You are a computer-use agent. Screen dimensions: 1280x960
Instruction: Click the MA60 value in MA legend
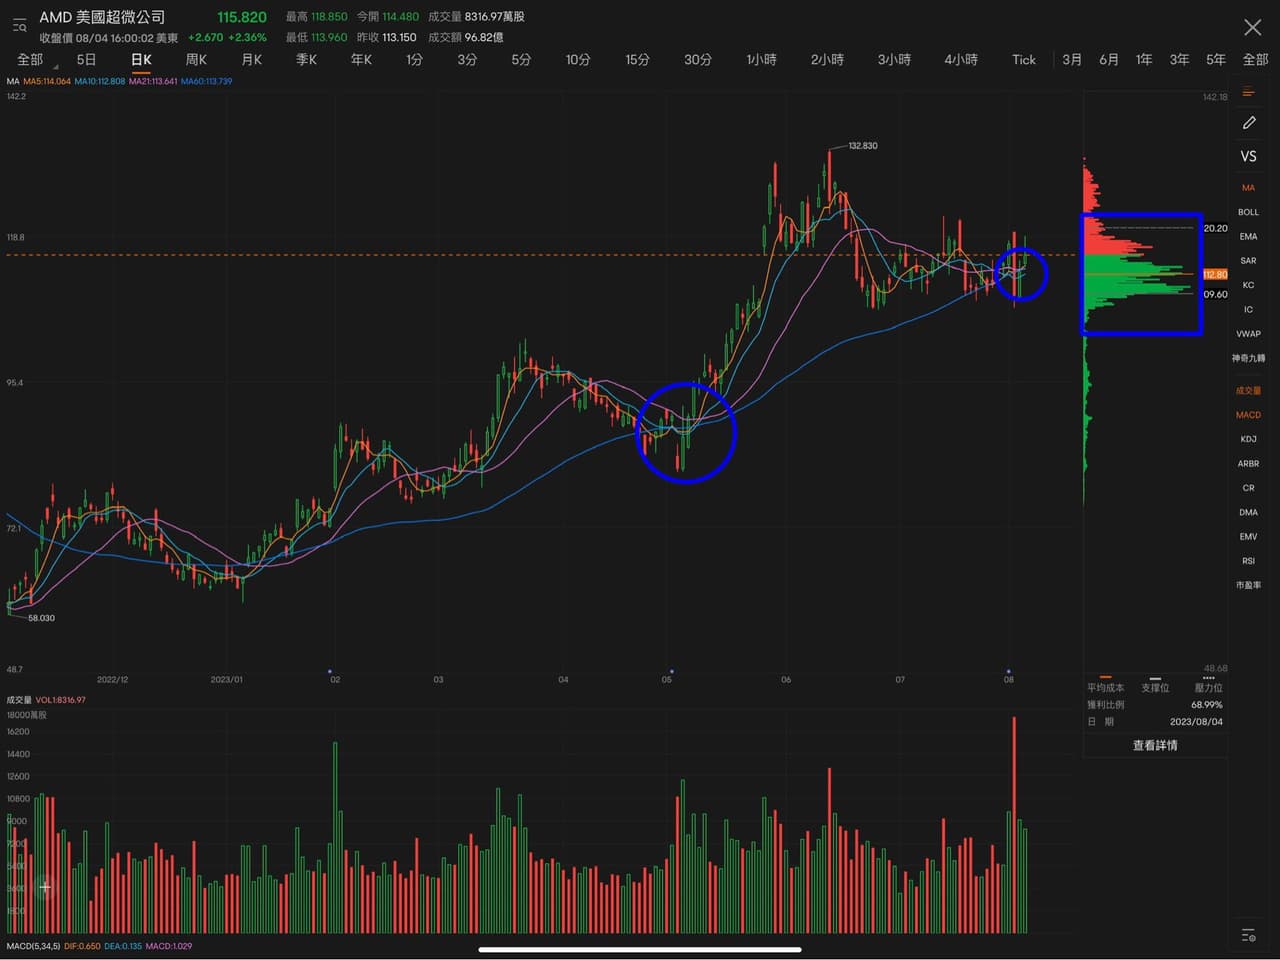tap(206, 81)
